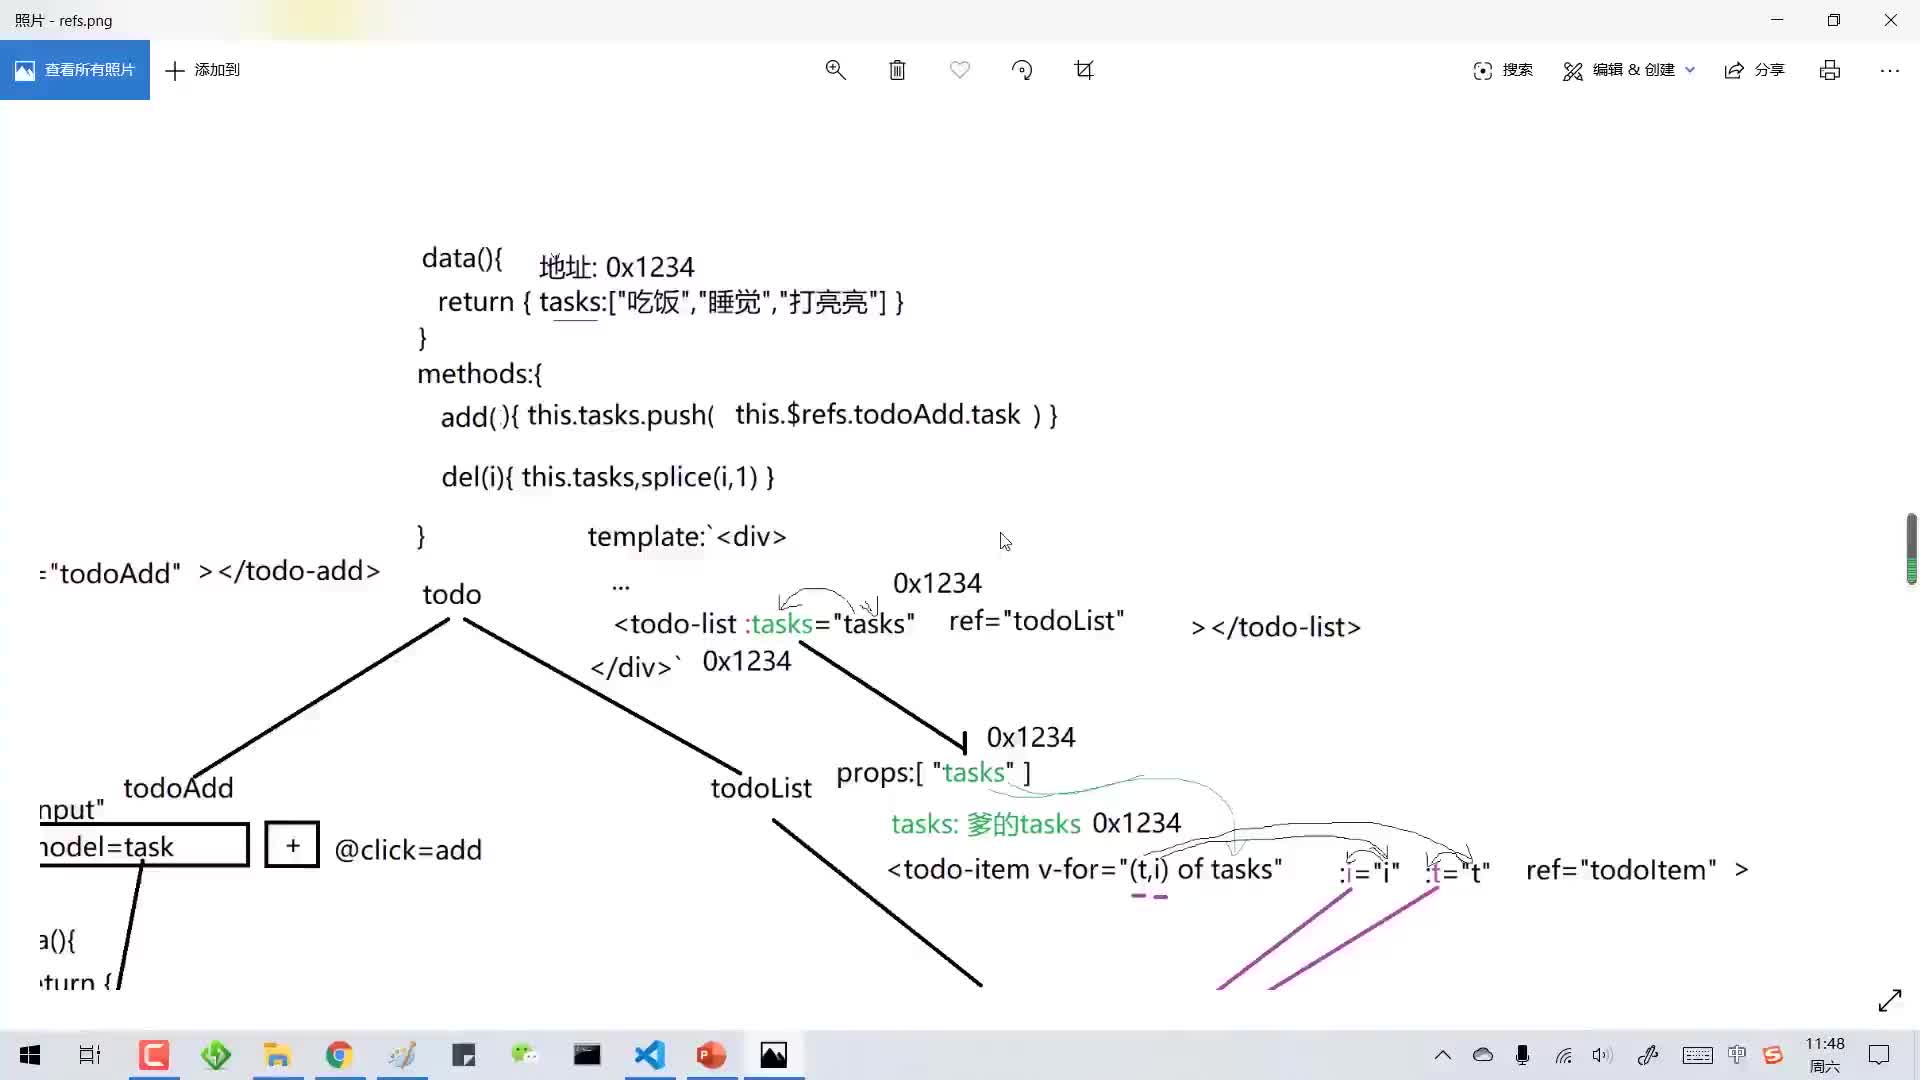The width and height of the screenshot is (1920, 1080).
Task: Click the 'del(i){ this.tasks,splice(i,1) }' text
Action: 608,477
